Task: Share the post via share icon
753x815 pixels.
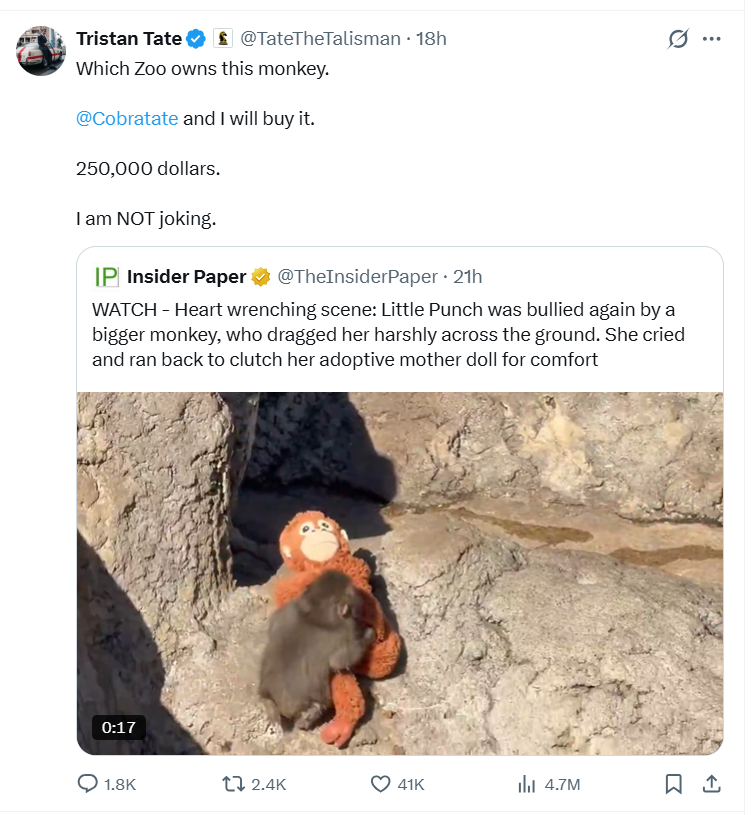Action: 712,785
